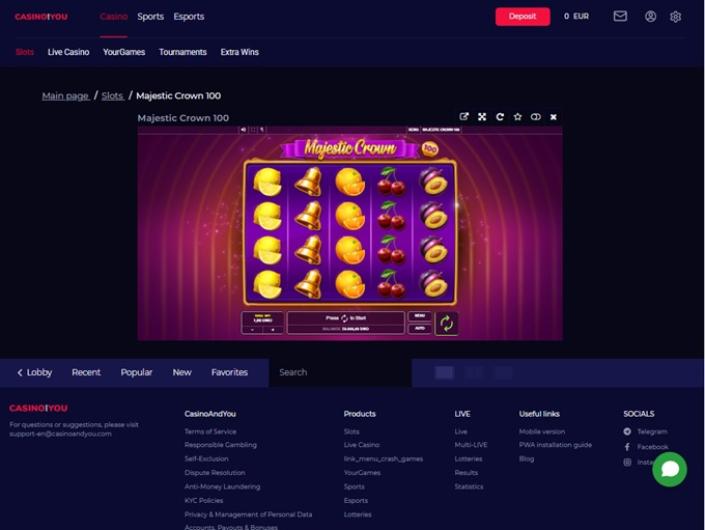
Task: Open game in new window icon
Action: click(464, 117)
